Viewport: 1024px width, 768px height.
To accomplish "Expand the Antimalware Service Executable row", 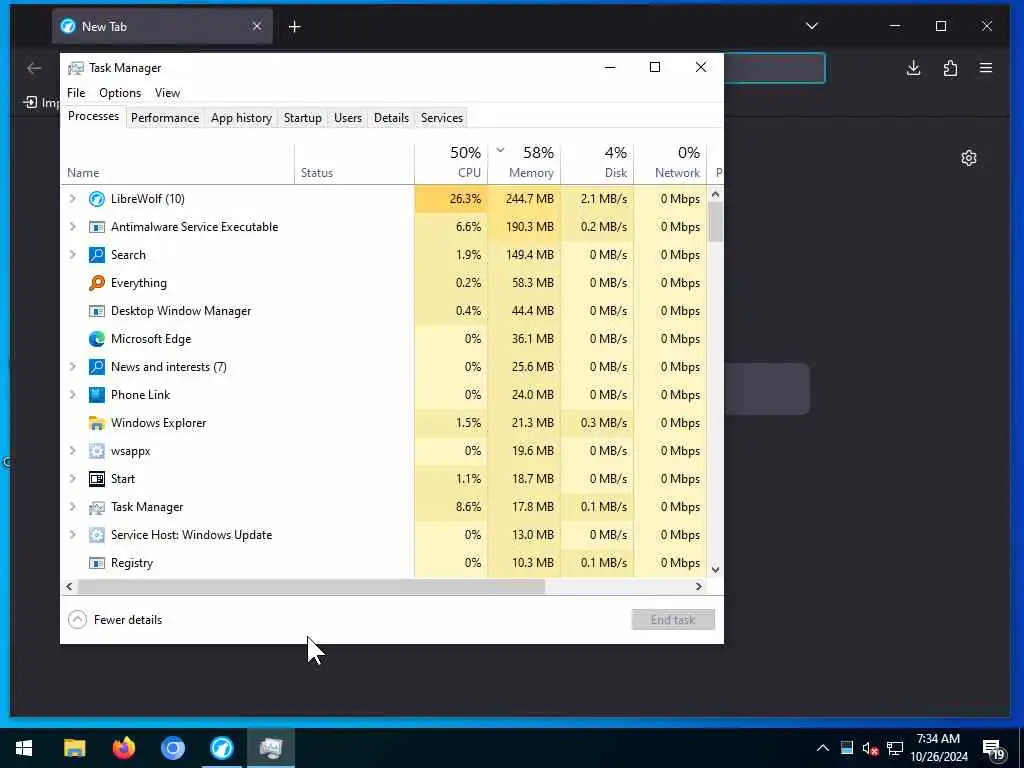I will pos(72,227).
